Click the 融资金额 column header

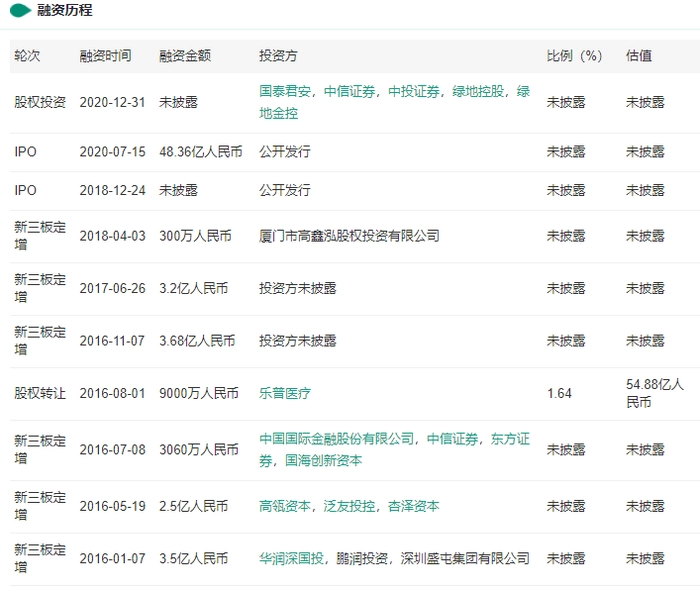click(185, 56)
